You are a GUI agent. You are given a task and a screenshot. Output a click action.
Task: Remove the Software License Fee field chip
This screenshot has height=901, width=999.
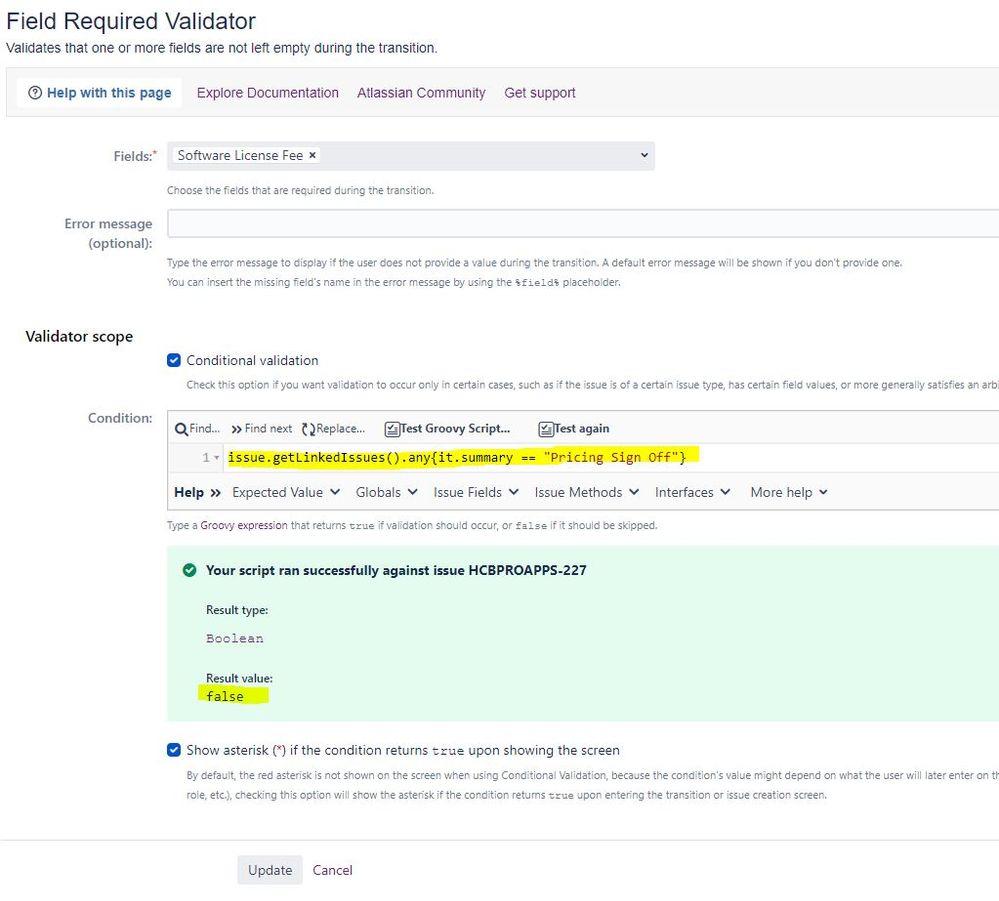(x=311, y=155)
